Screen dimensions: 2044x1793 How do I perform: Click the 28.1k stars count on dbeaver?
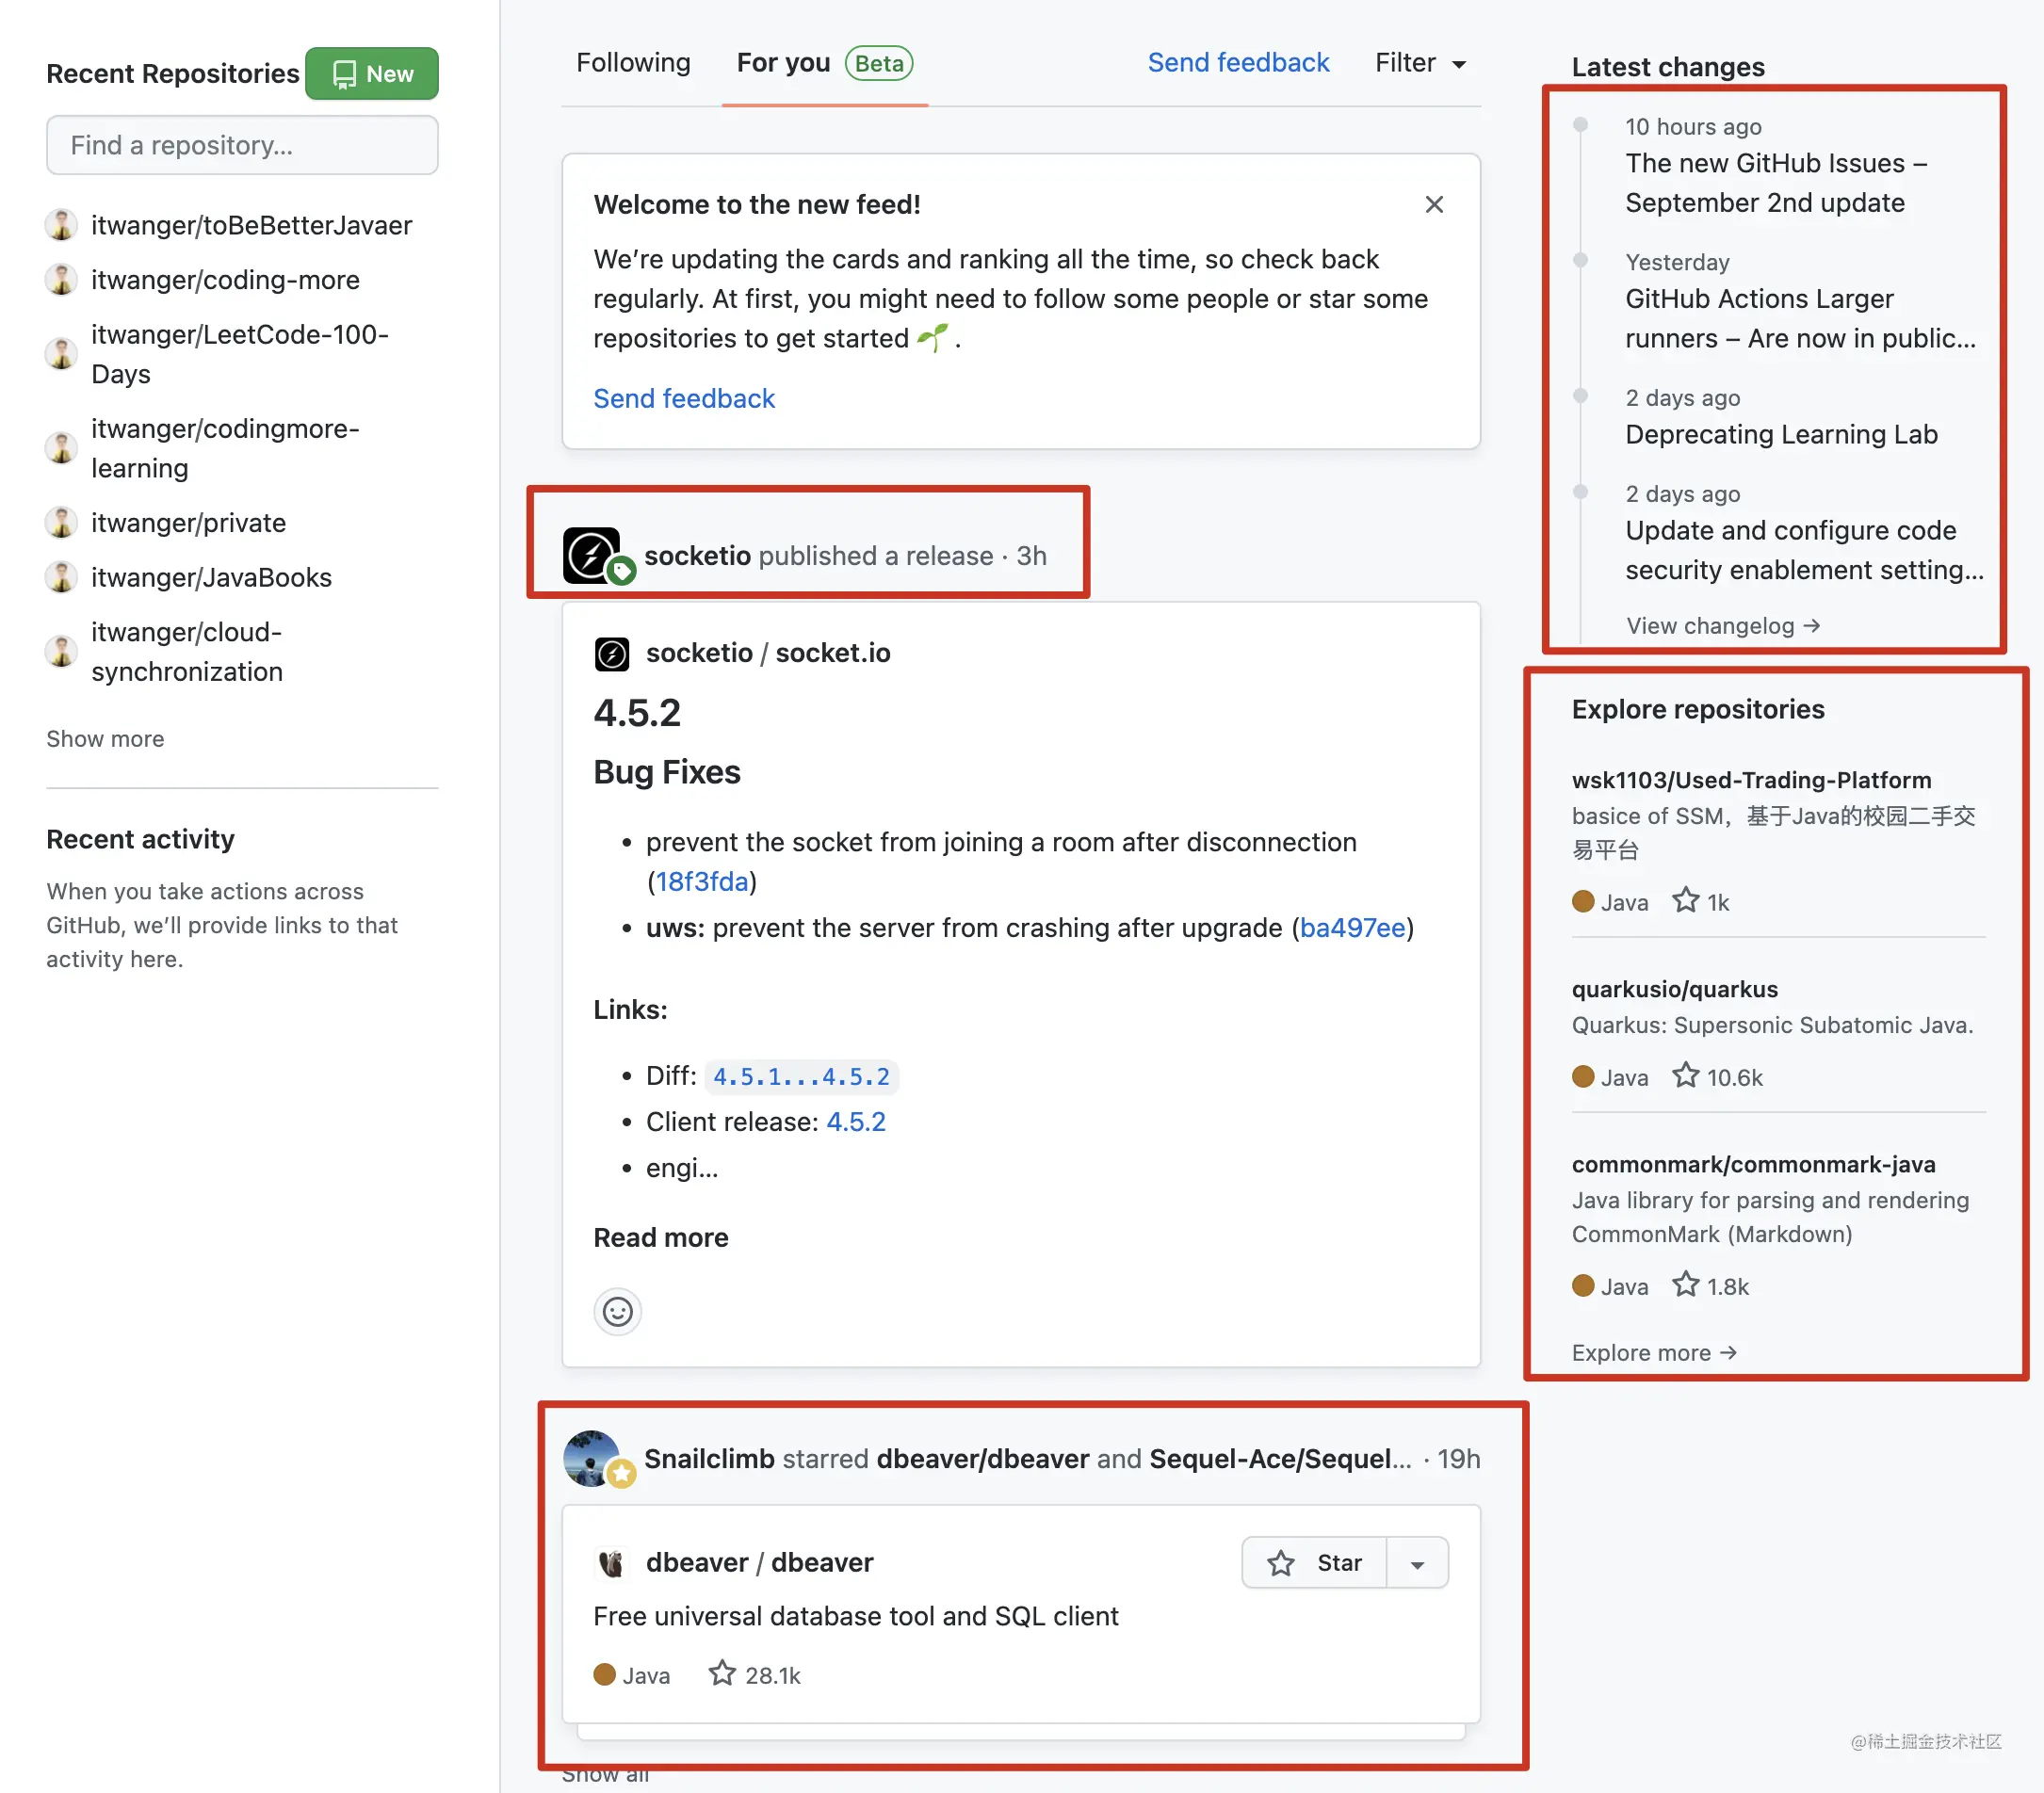pyautogui.click(x=755, y=1675)
